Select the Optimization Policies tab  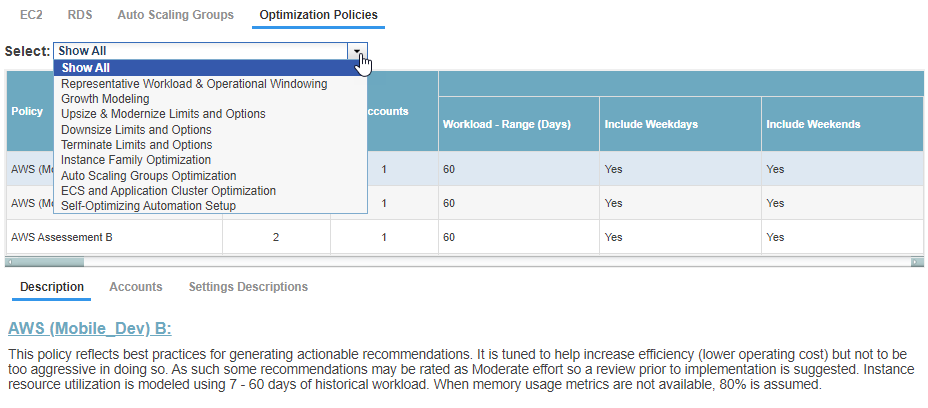318,15
